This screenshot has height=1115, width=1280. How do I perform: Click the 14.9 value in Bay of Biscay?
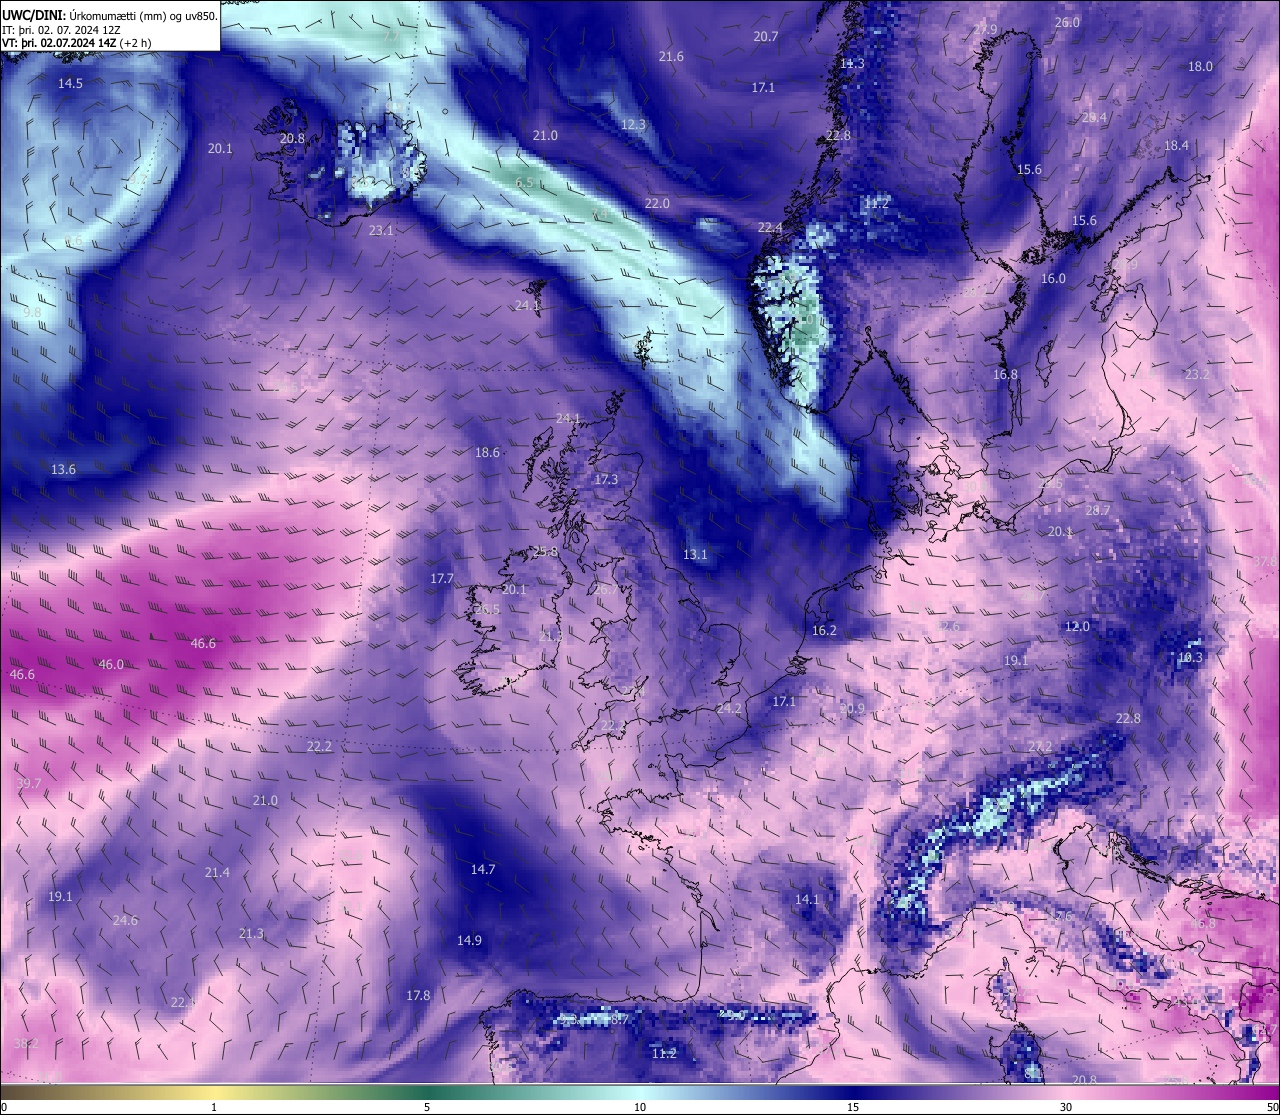click(x=469, y=941)
